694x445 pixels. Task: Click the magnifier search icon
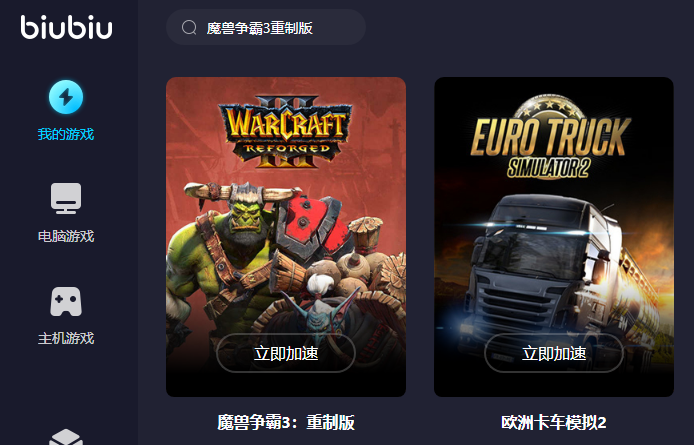189,27
